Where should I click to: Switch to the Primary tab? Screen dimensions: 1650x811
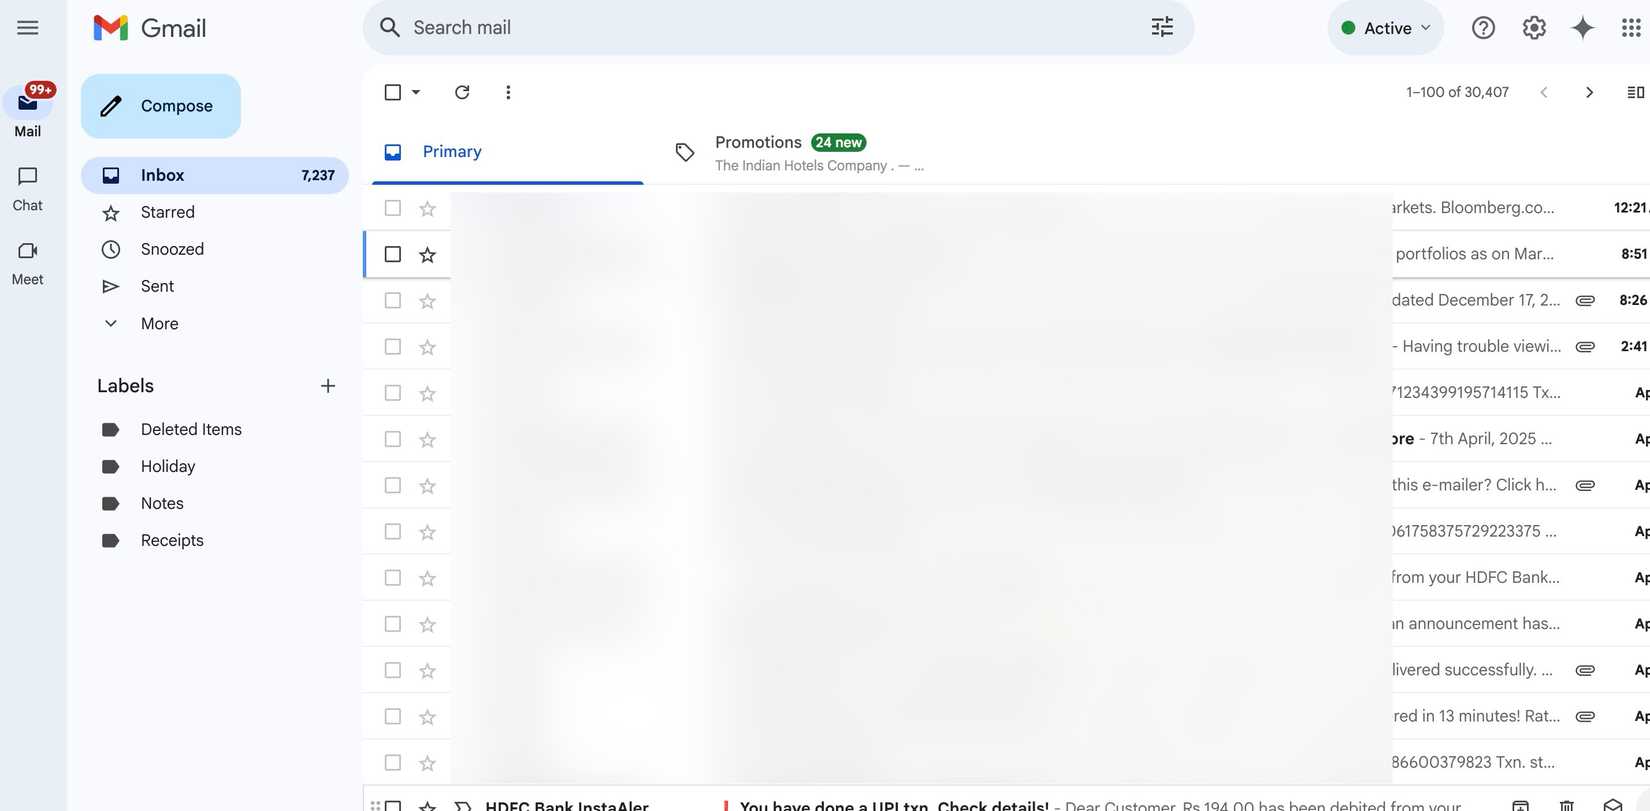508,152
